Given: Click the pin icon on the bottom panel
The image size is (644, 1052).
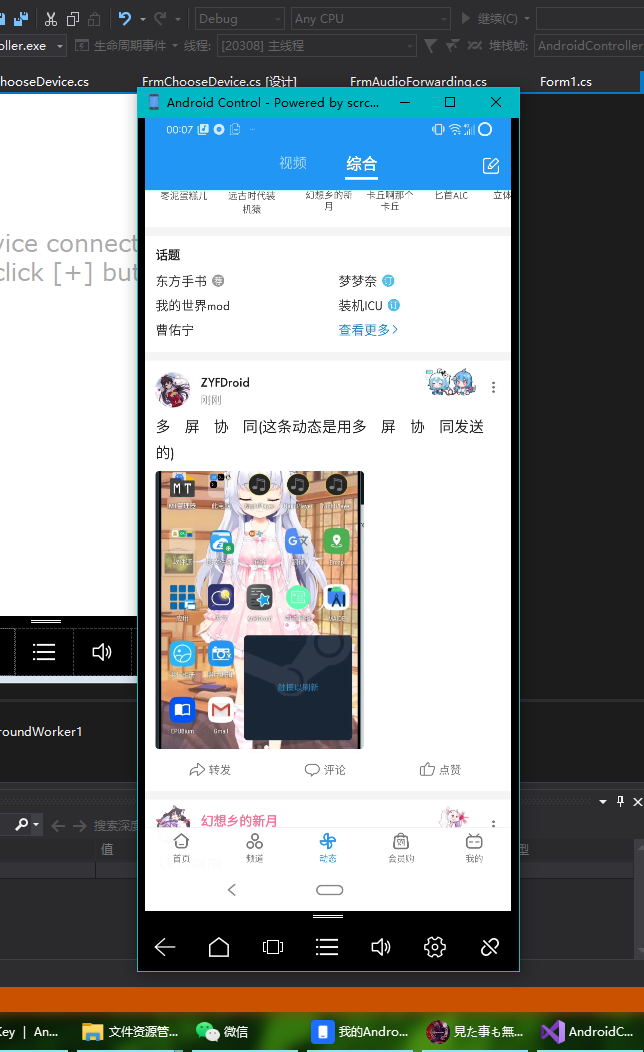Looking at the screenshot, I should click(621, 801).
